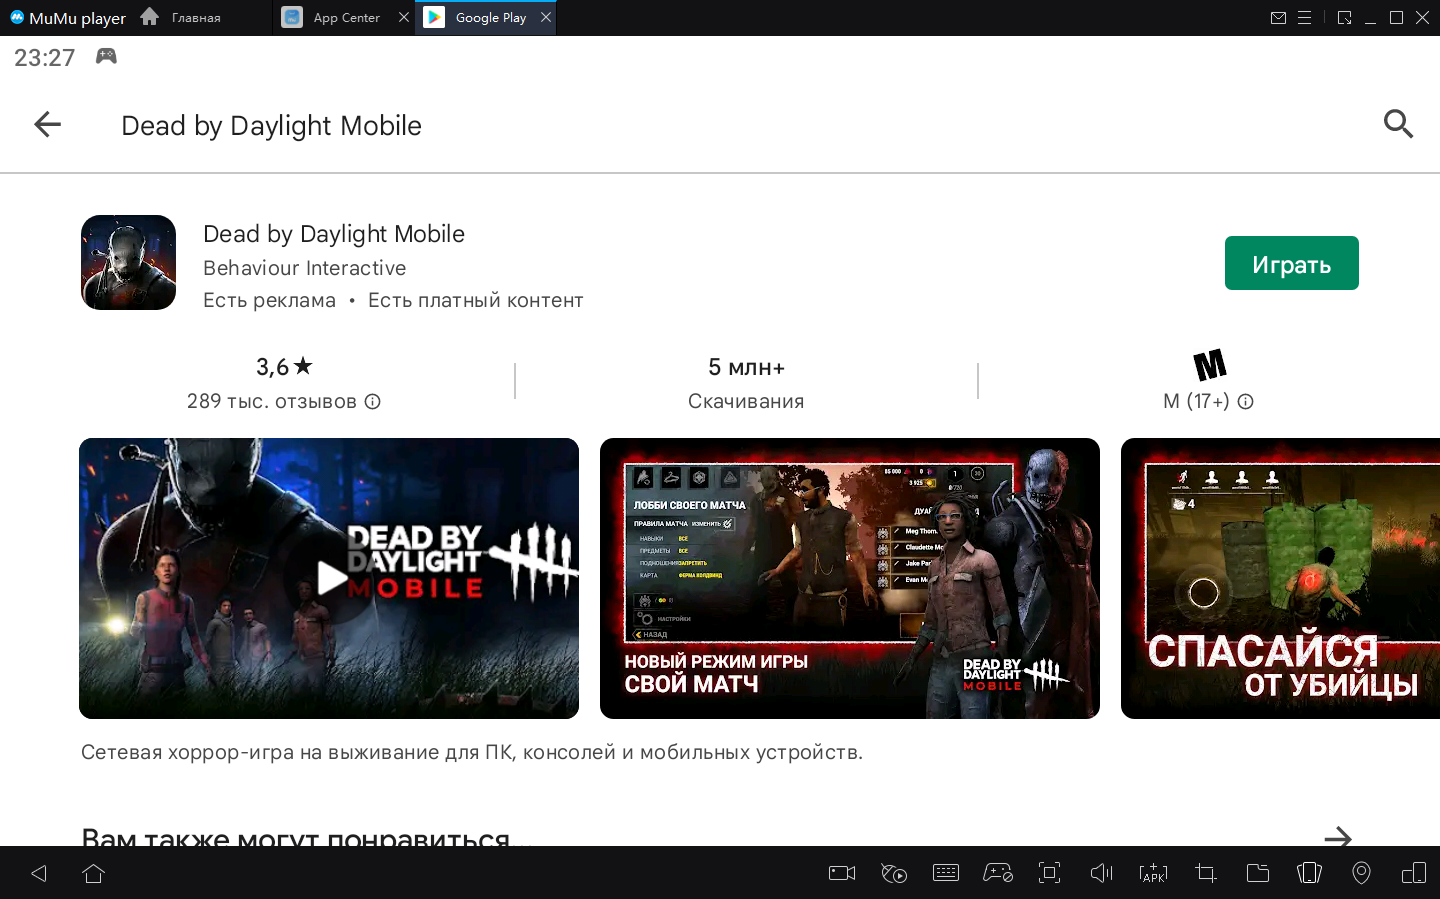Click the gamepad settings icon

tap(997, 873)
